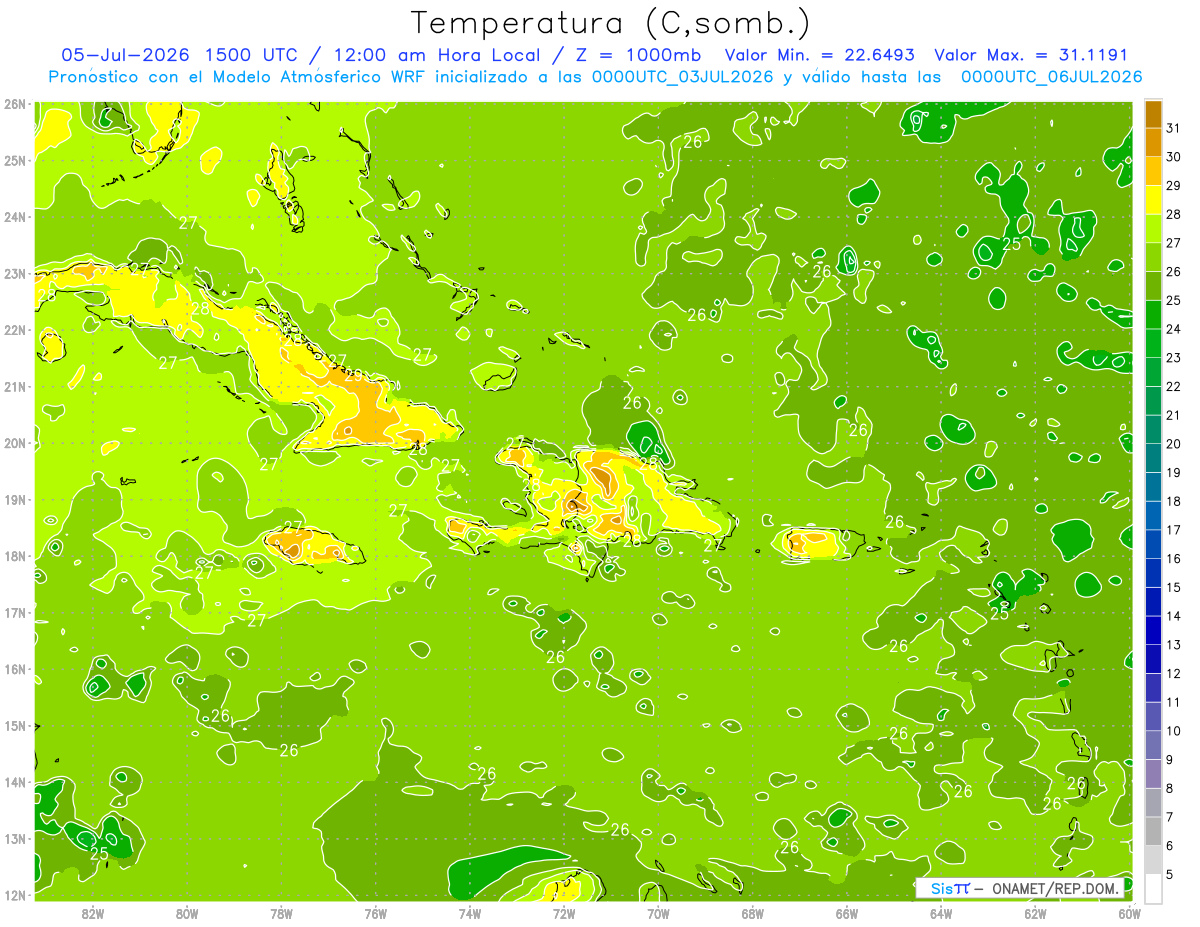1200x927 pixels.
Task: Click the "0000UTC_06JUL2026" valid-until time
Action: [x=1051, y=76]
